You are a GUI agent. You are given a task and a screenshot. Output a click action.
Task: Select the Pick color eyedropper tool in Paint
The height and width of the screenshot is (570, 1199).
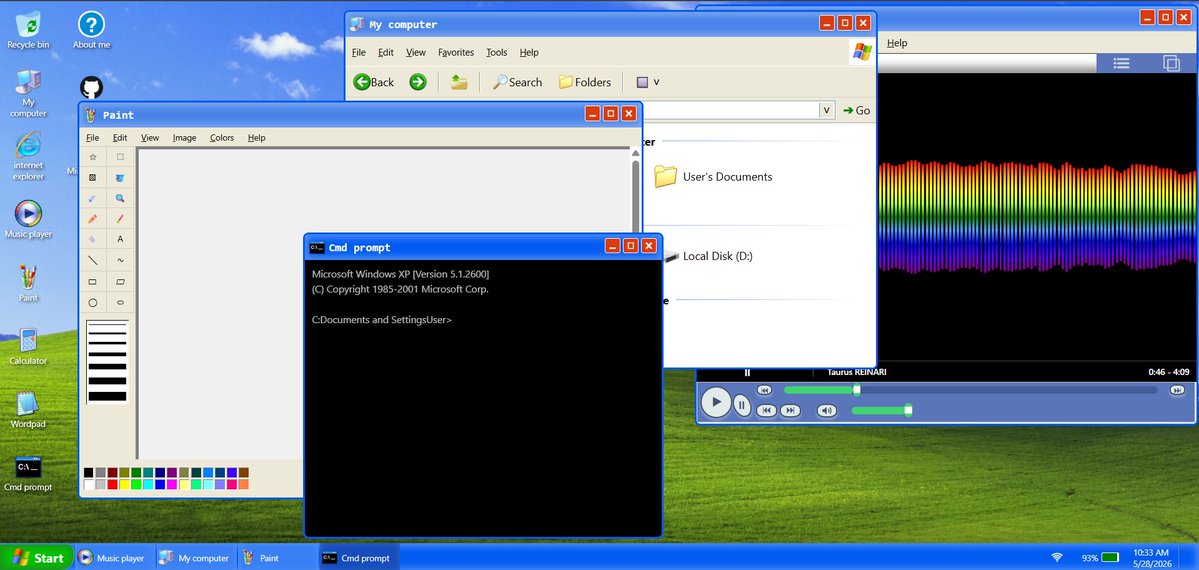[x=93, y=198]
